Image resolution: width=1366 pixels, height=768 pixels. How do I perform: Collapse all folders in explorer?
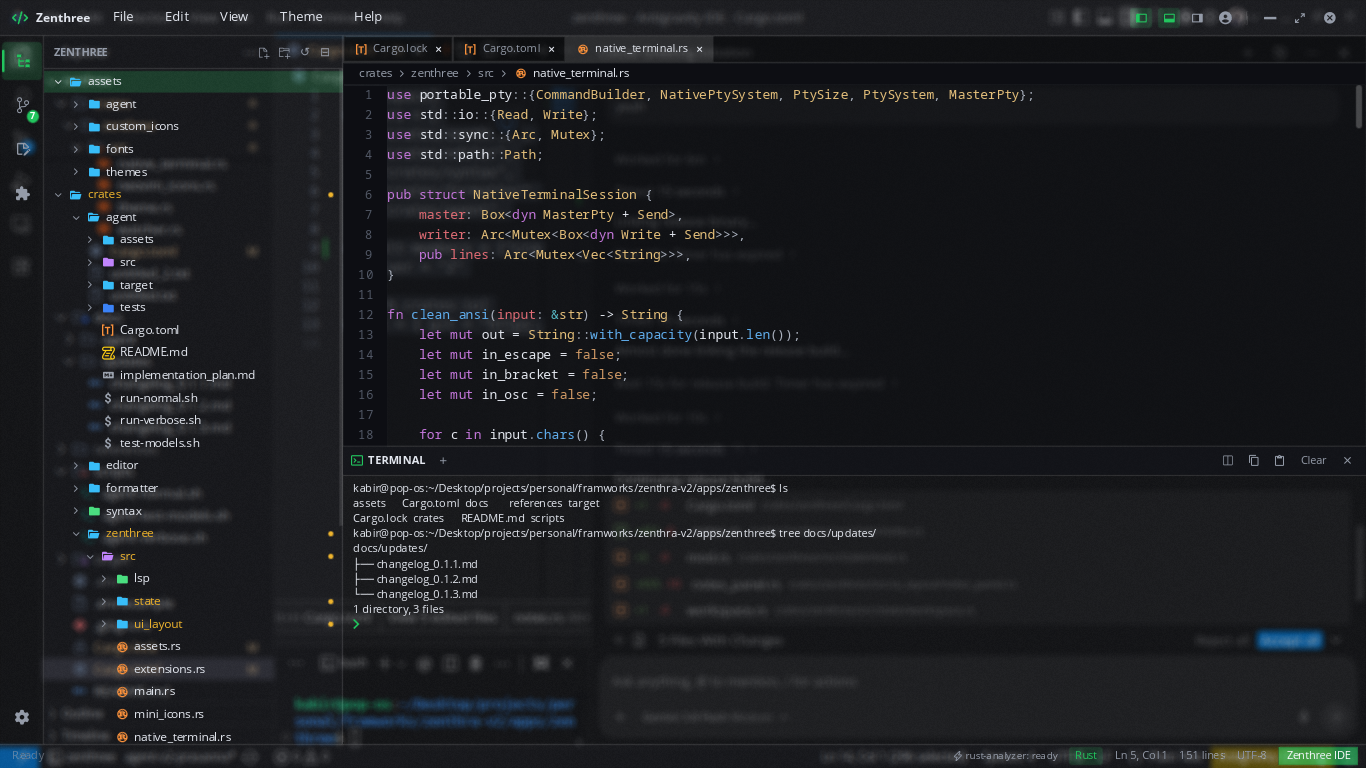(326, 52)
